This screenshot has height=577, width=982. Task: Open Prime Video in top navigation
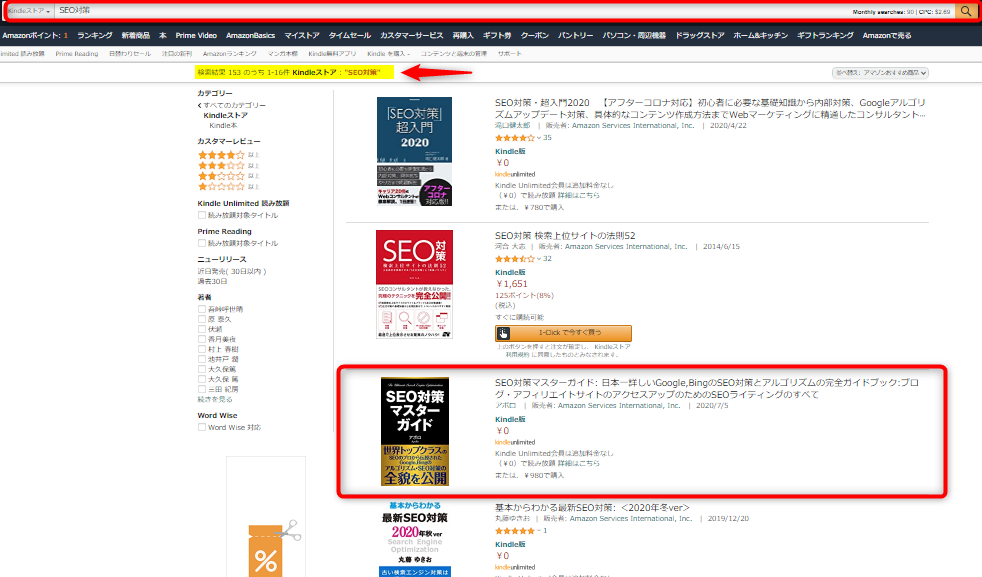(x=196, y=36)
